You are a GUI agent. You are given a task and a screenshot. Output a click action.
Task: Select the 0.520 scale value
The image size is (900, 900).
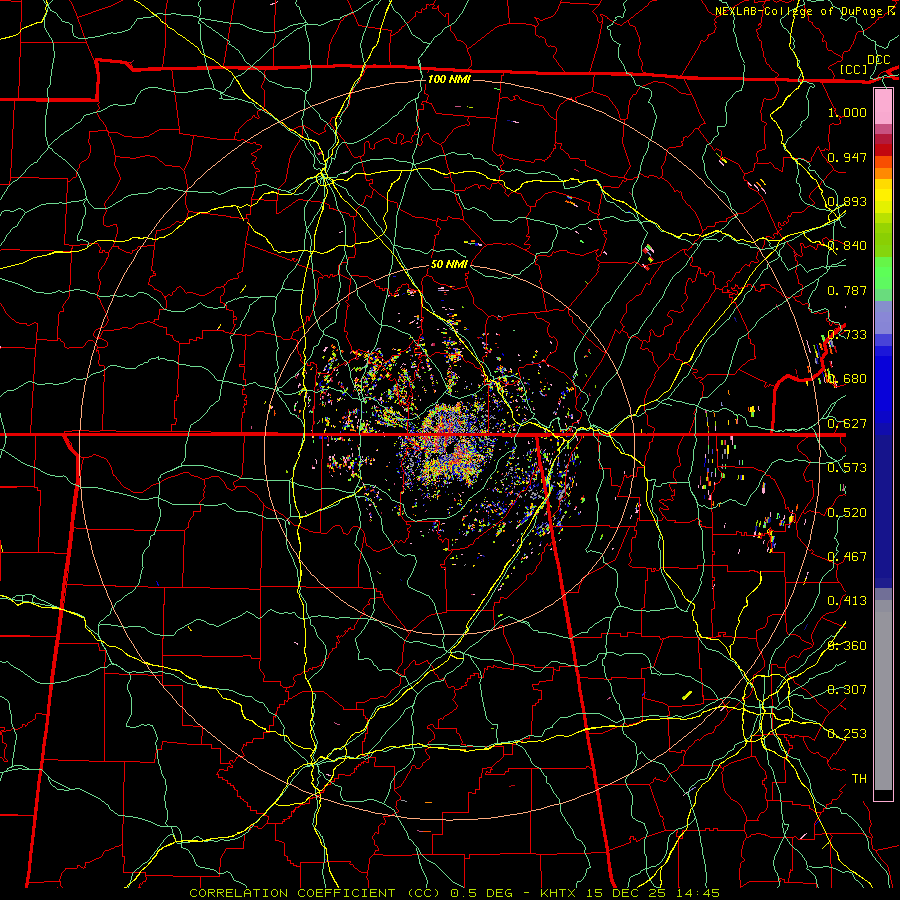pos(847,513)
